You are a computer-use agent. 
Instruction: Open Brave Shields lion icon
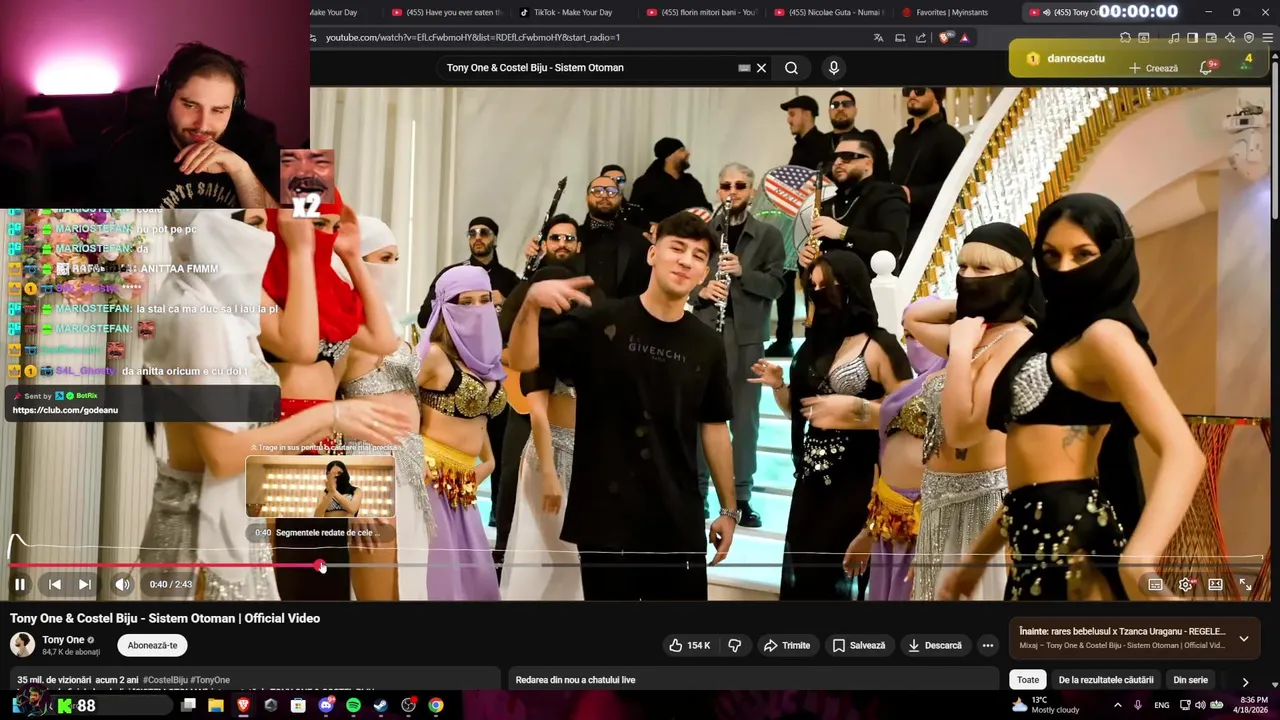point(944,38)
